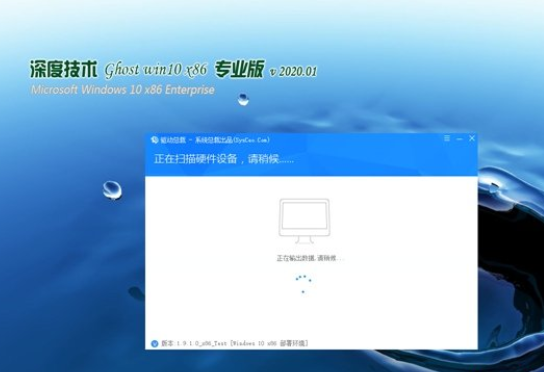Click the '深度技术' heading on the desktop
The height and width of the screenshot is (372, 544).
tap(63, 69)
